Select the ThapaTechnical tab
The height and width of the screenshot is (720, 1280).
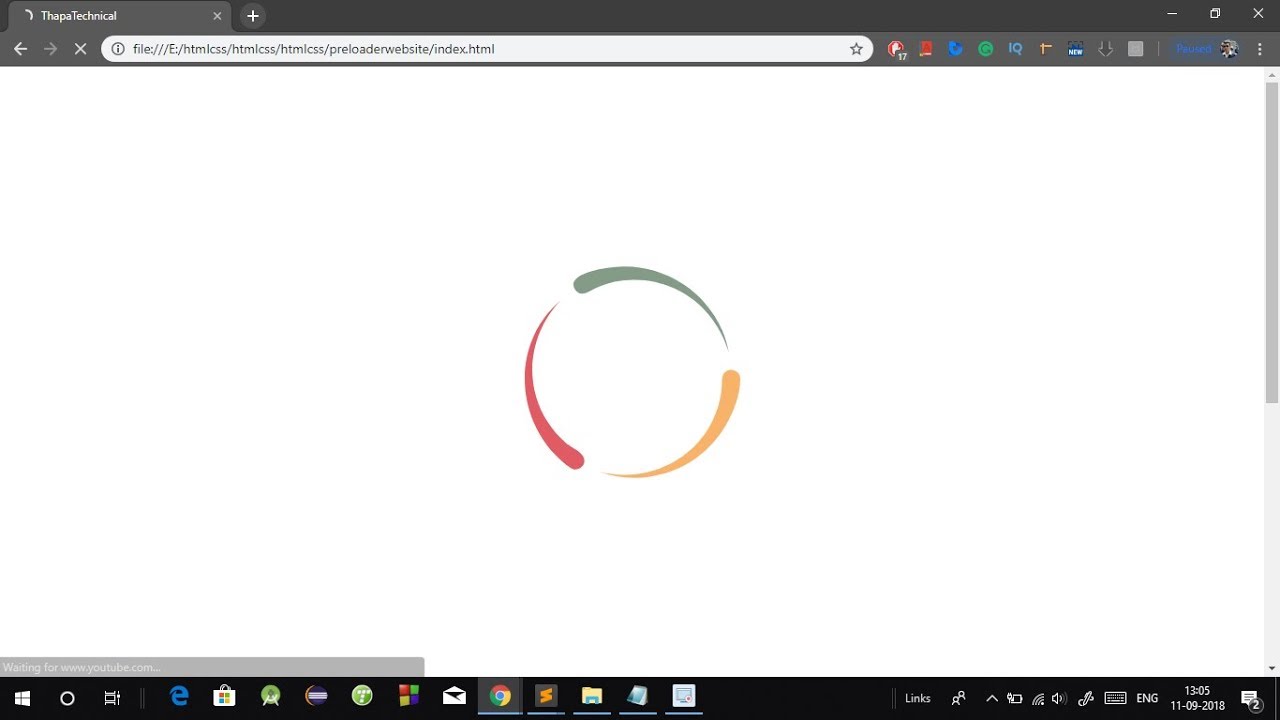pyautogui.click(x=120, y=16)
